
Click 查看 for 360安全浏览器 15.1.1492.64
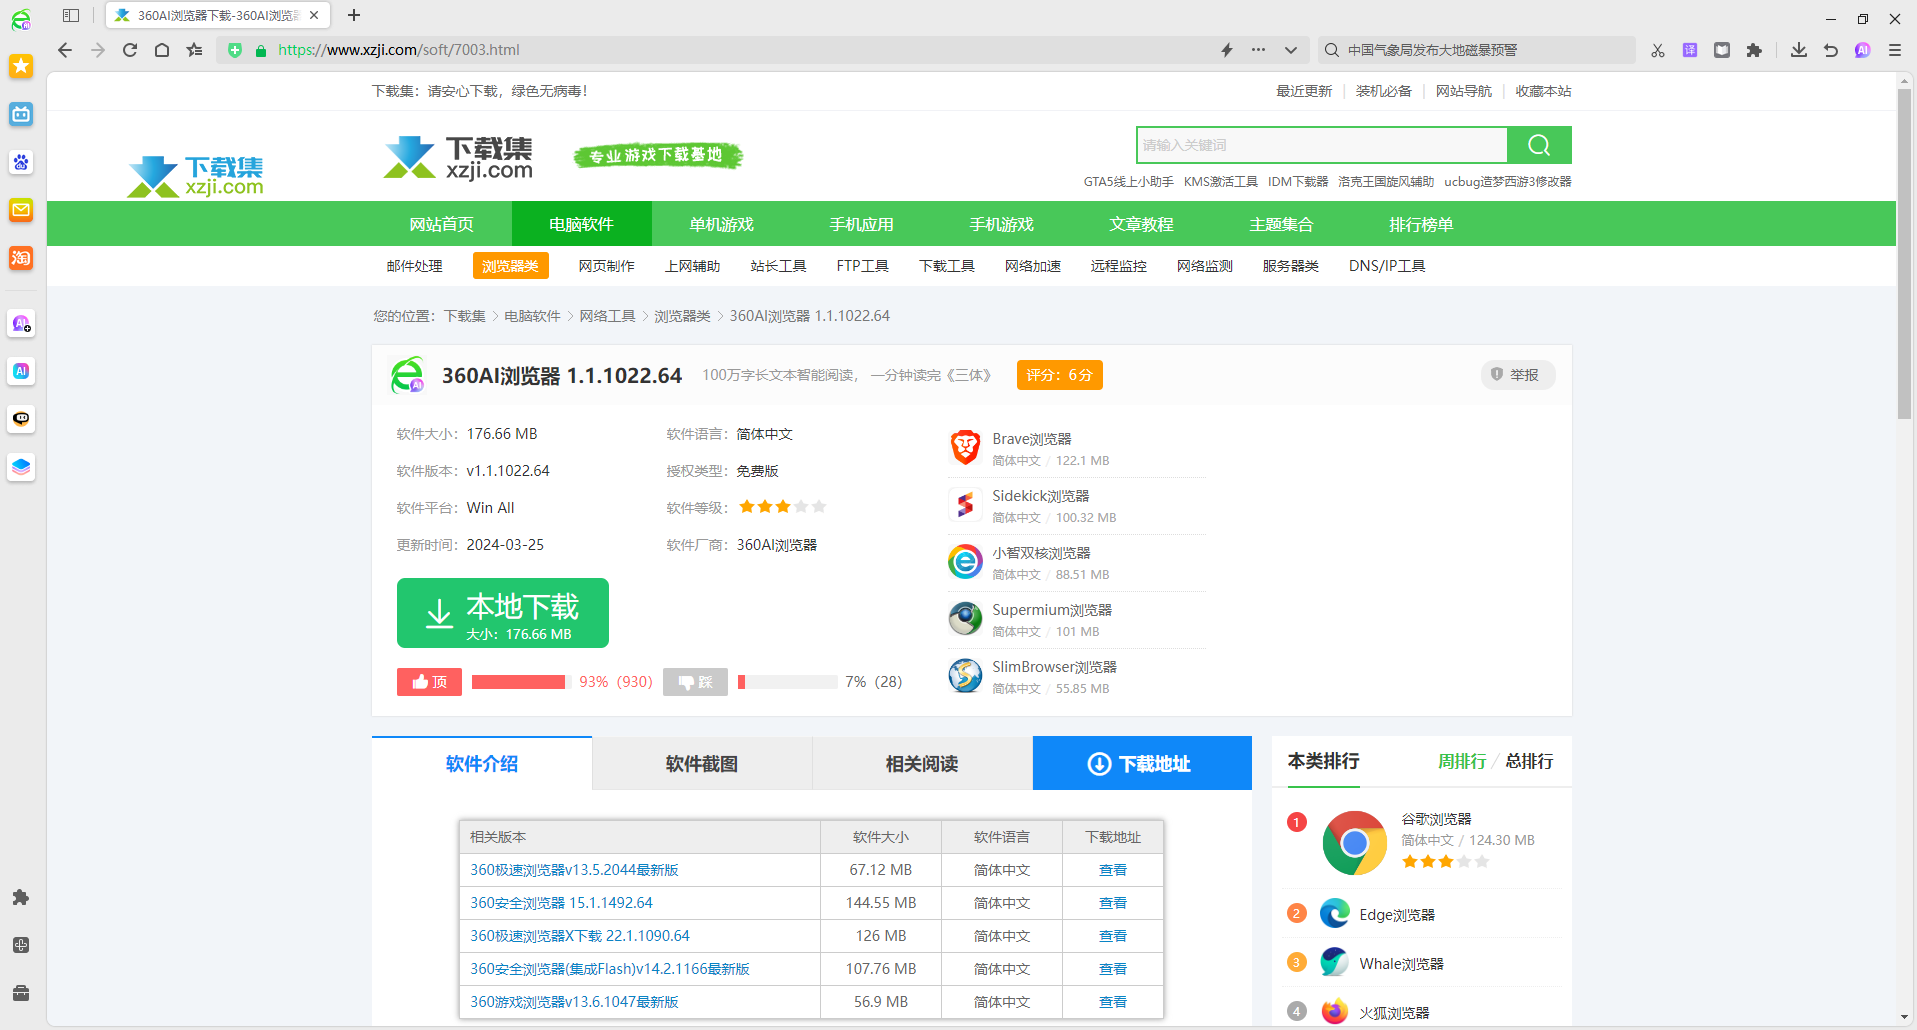1113,903
